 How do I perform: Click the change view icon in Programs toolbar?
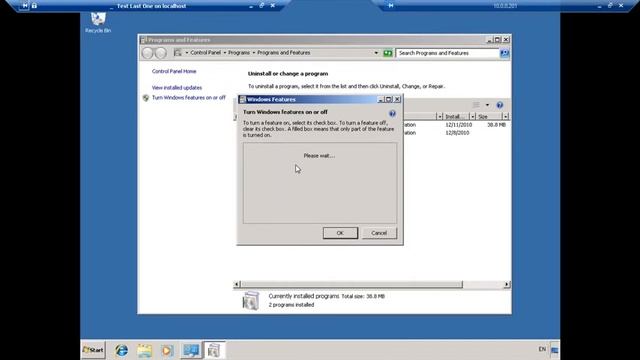coord(476,105)
